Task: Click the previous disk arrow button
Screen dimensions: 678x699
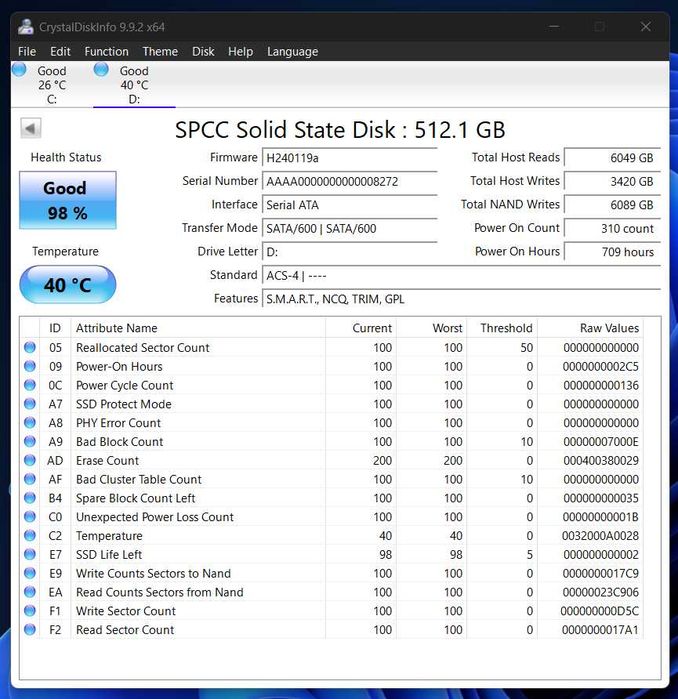Action: (31, 128)
